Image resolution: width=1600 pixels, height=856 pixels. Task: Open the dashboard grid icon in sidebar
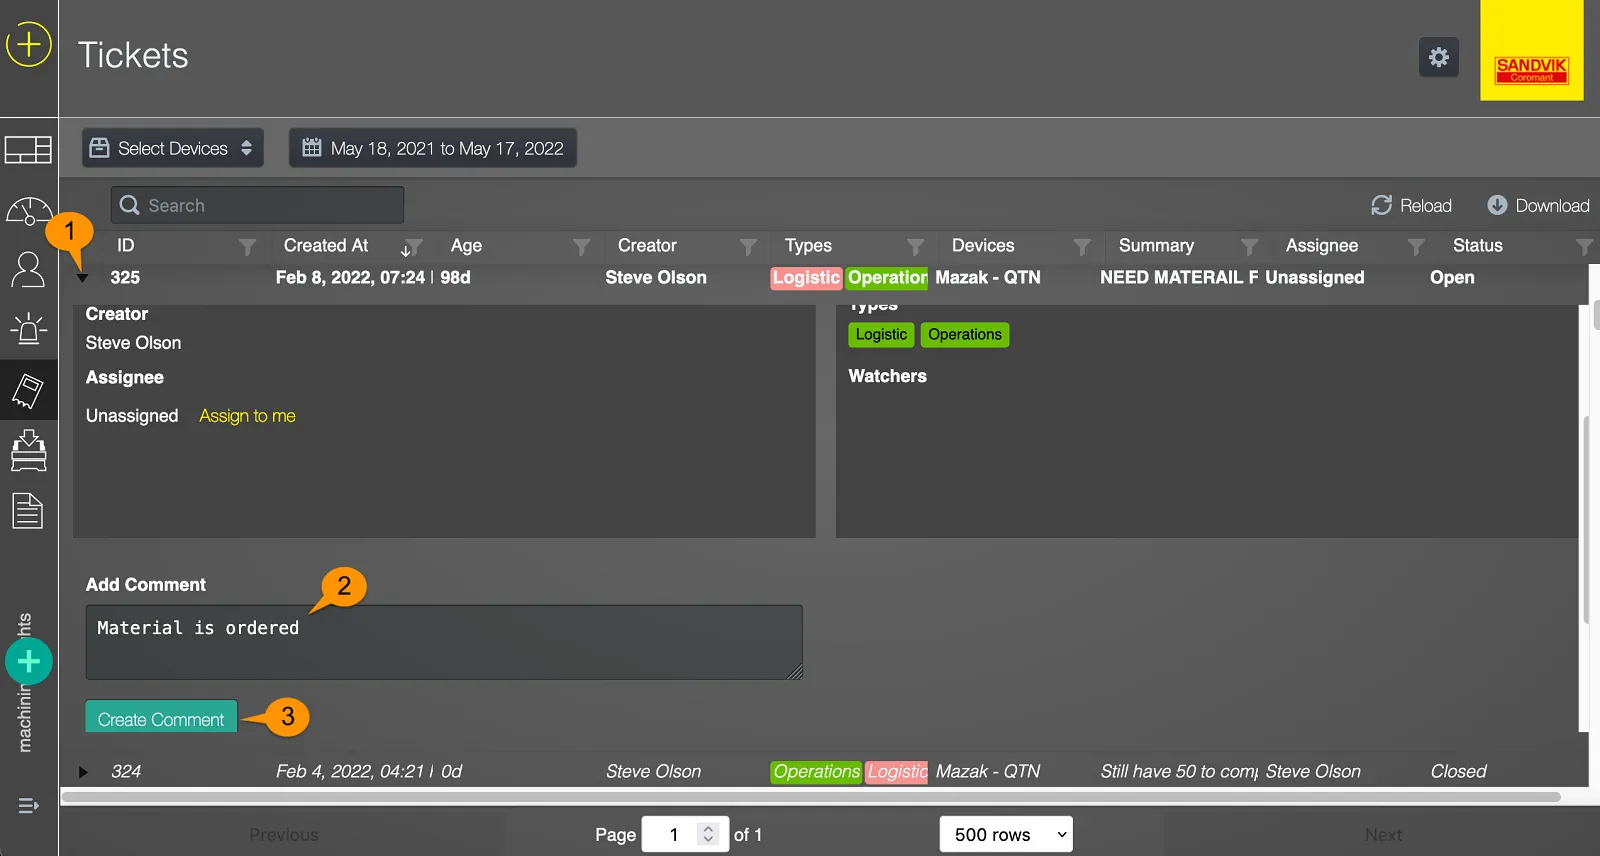click(x=28, y=150)
